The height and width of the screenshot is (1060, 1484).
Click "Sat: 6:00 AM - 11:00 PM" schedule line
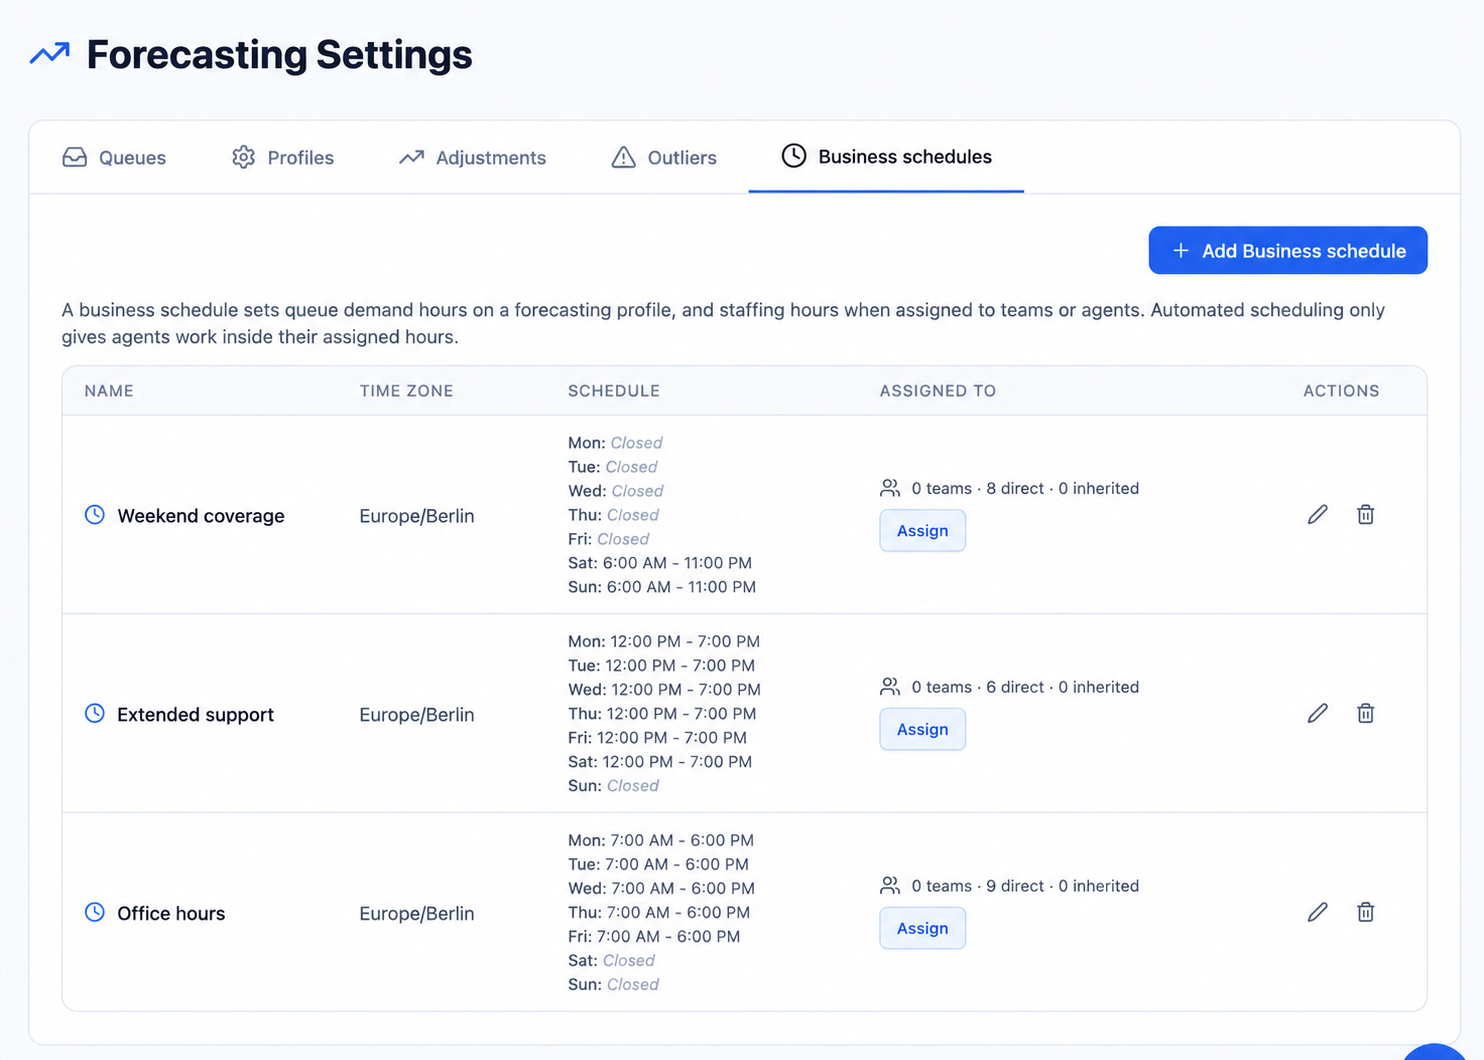click(x=660, y=563)
